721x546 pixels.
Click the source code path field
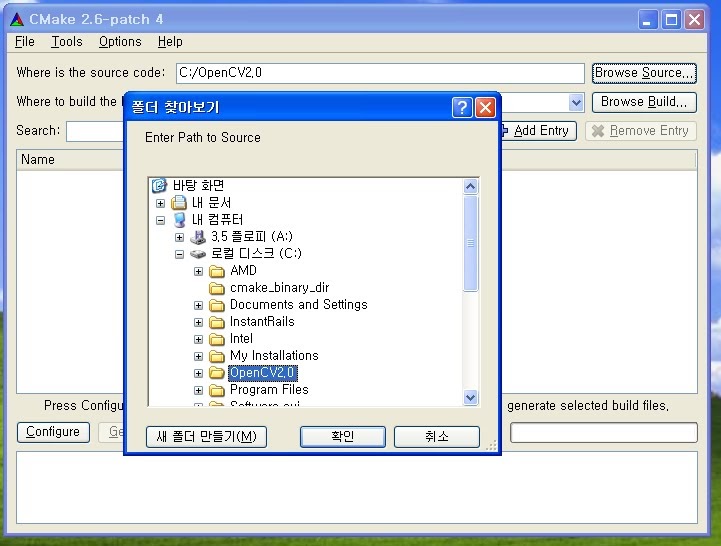[x=380, y=73]
